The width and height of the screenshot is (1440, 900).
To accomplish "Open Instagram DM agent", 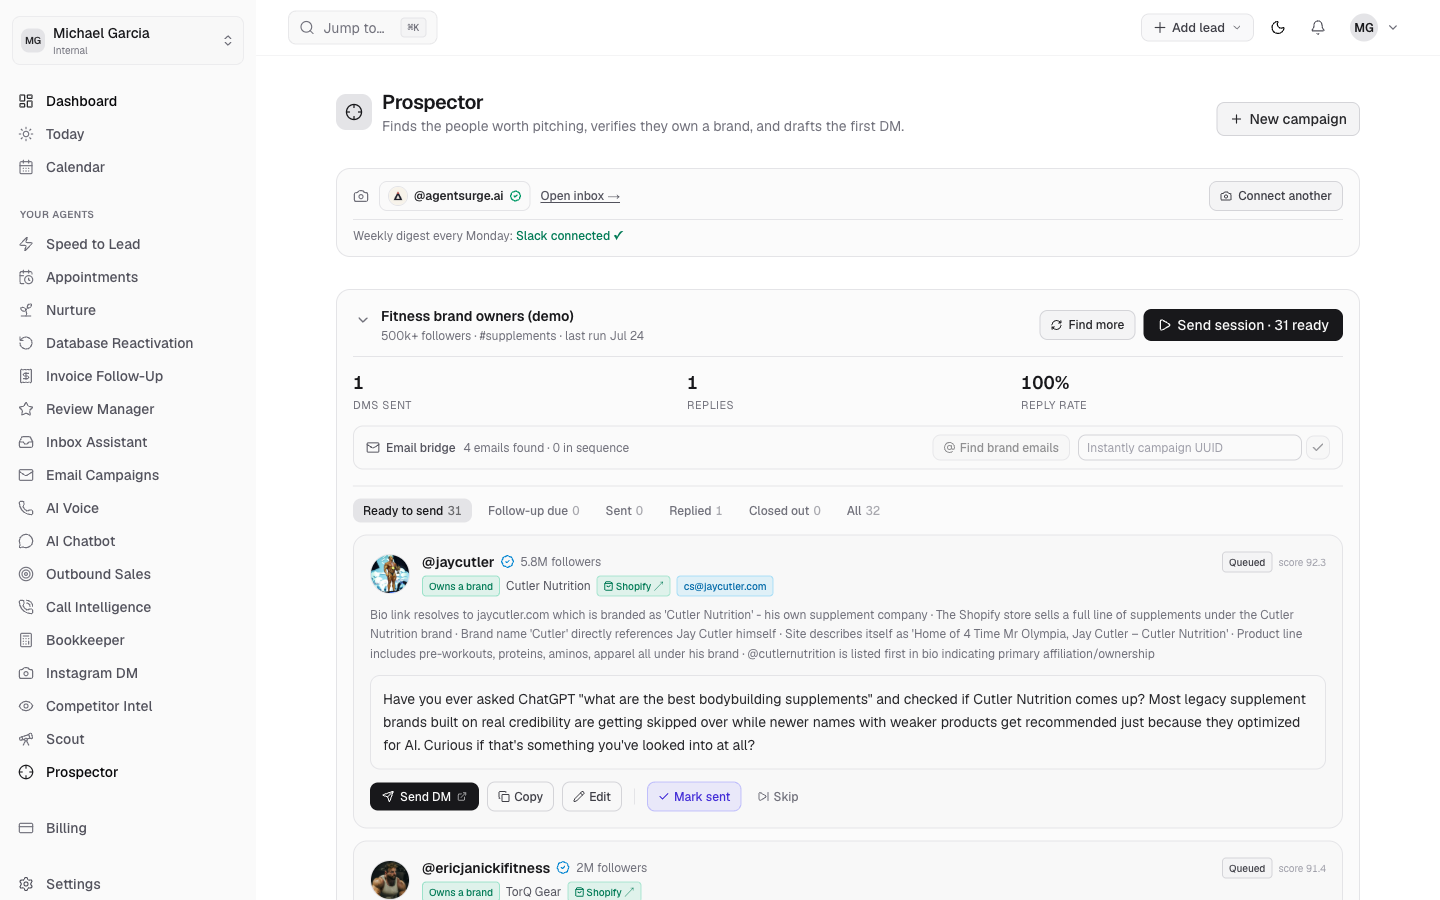I will pos(128,673).
